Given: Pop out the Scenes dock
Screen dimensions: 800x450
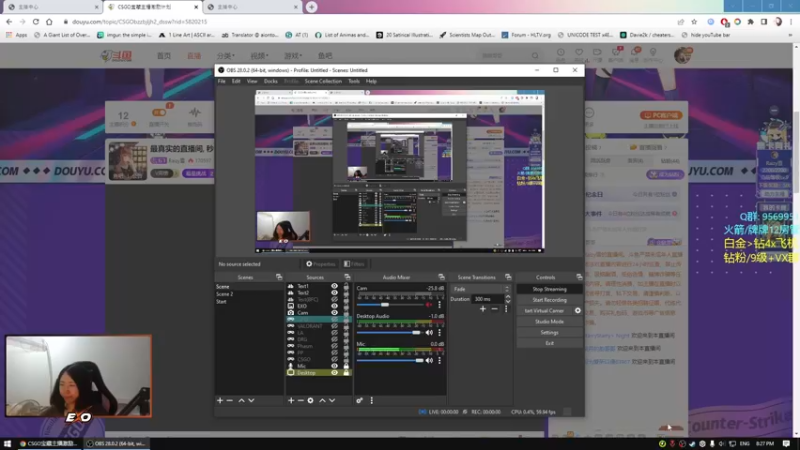Looking at the screenshot, I should point(279,277).
